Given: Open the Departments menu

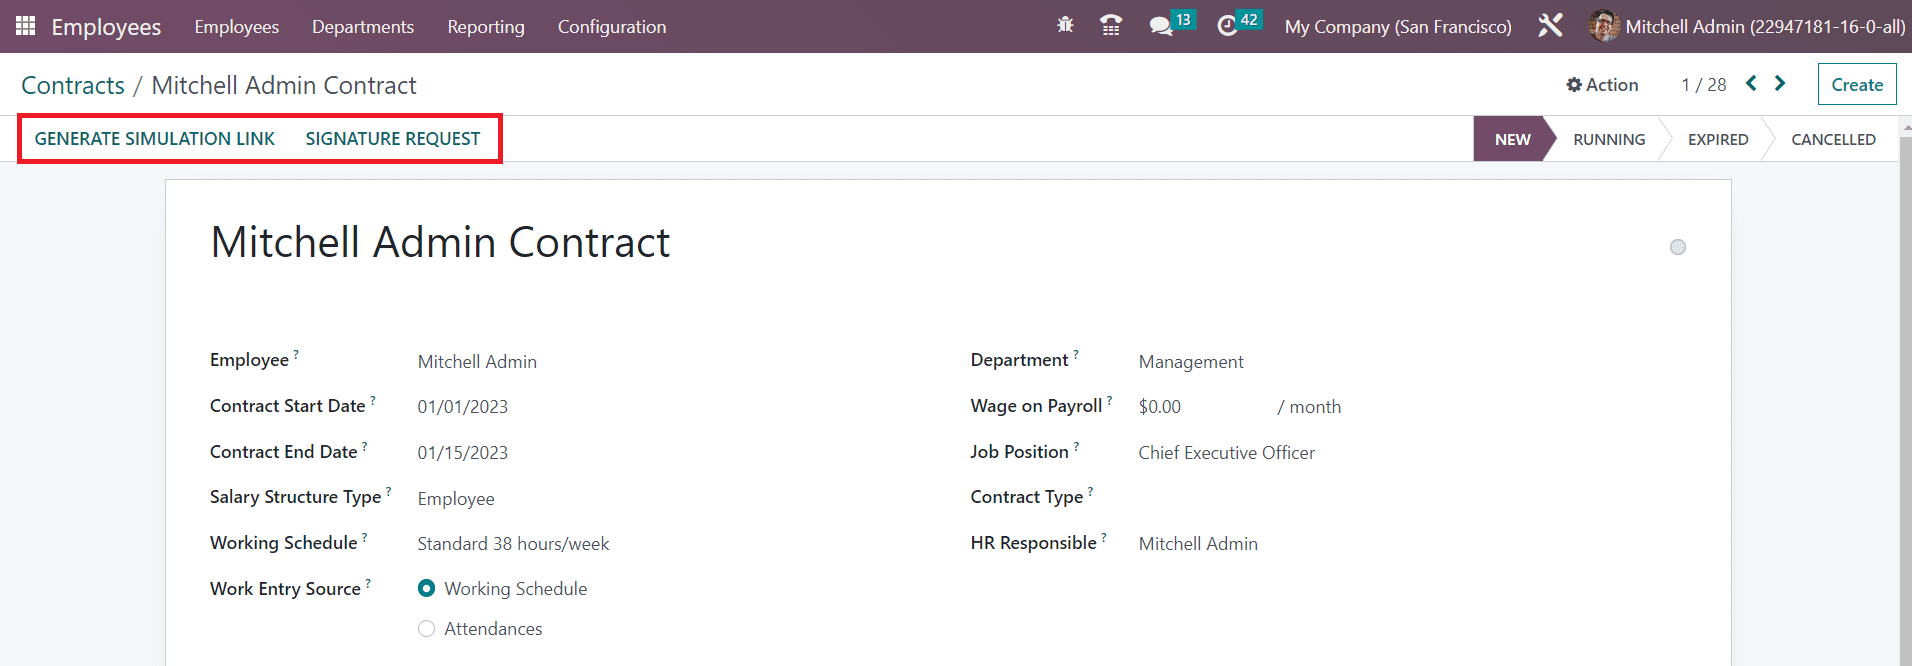Looking at the screenshot, I should [362, 27].
